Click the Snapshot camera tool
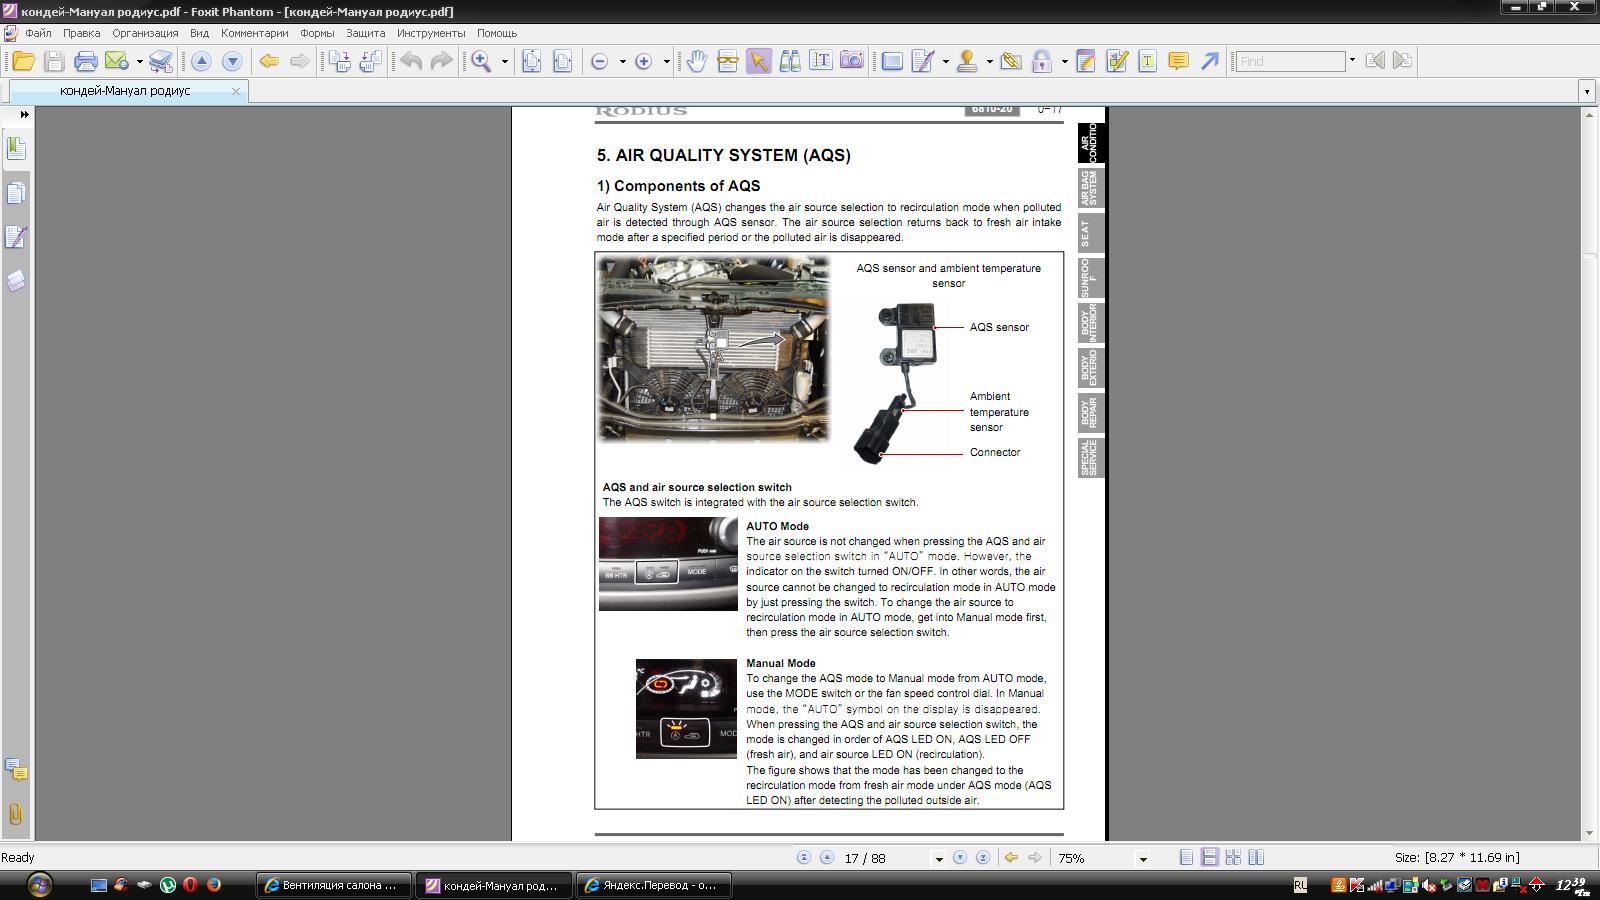The width and height of the screenshot is (1600, 900). [x=851, y=61]
